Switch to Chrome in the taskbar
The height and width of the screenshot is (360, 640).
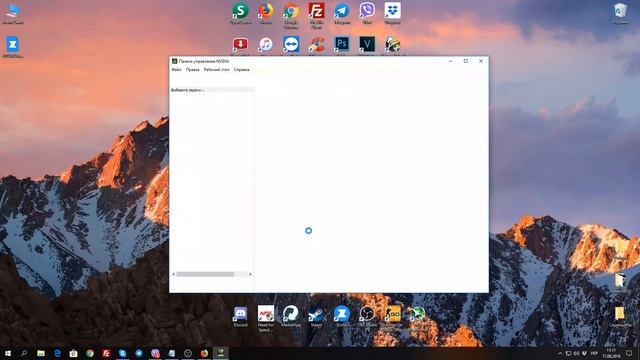90,353
